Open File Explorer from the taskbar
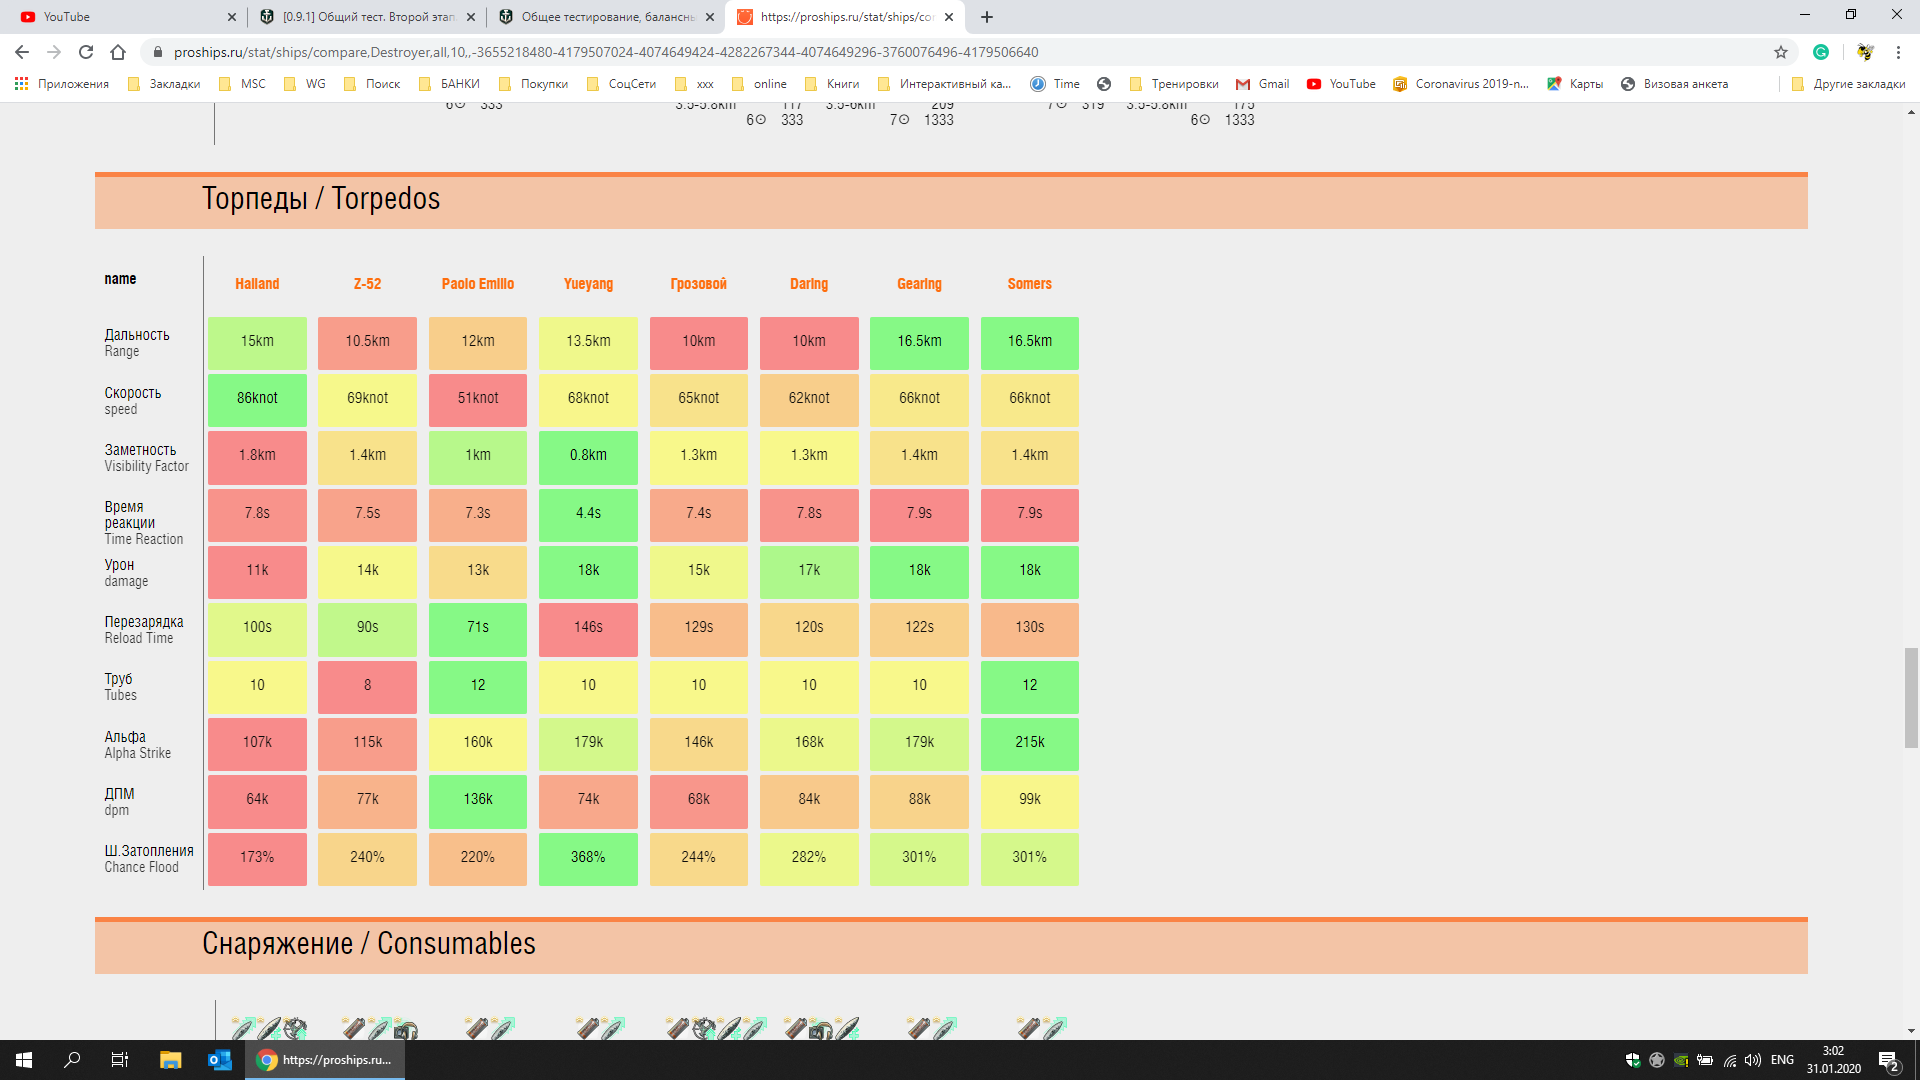Viewport: 1920px width, 1080px height. (x=170, y=1060)
